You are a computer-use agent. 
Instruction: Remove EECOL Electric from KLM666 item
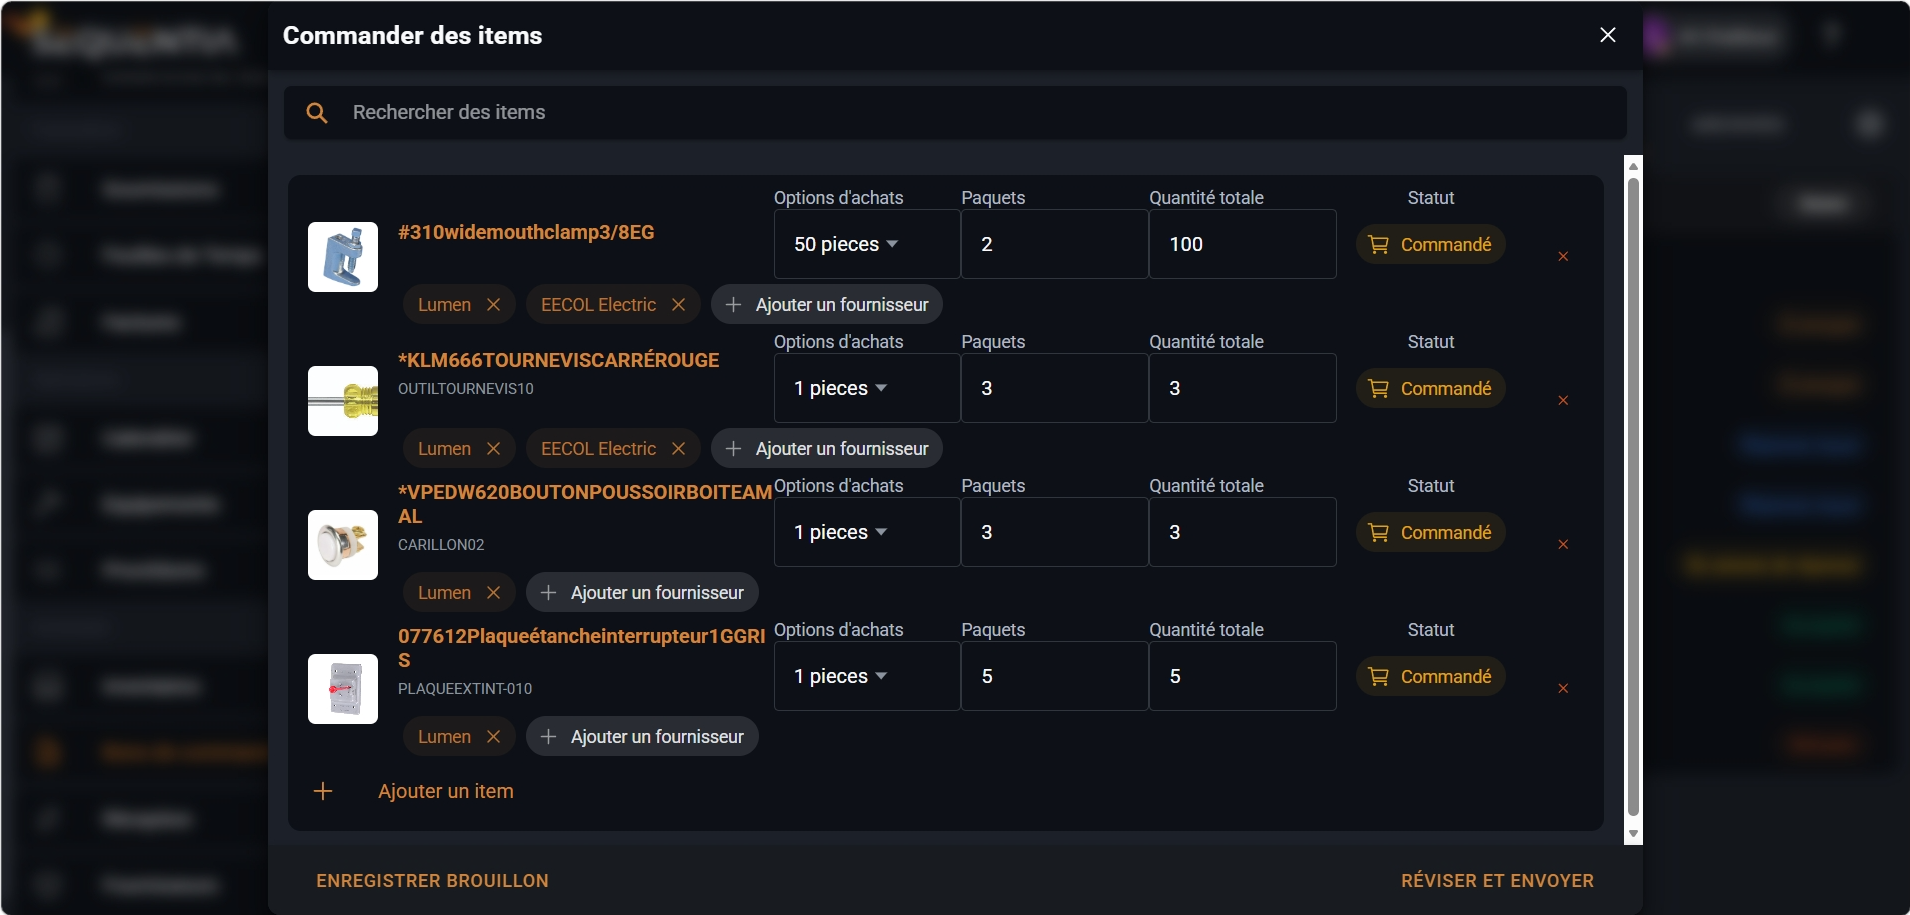pos(678,449)
